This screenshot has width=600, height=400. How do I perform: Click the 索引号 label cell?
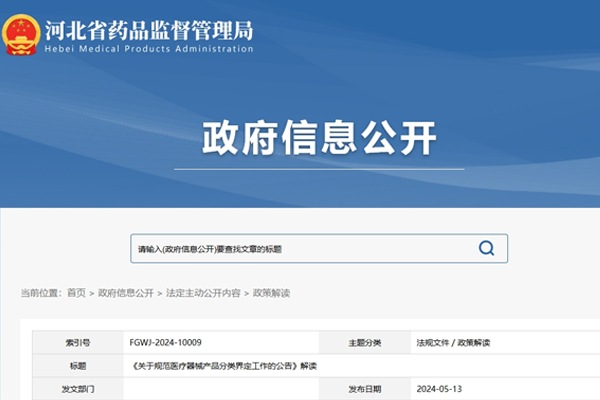click(77, 342)
